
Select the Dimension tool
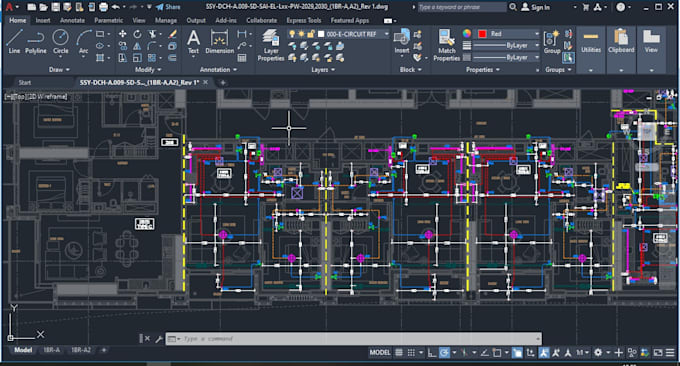pyautogui.click(x=219, y=42)
